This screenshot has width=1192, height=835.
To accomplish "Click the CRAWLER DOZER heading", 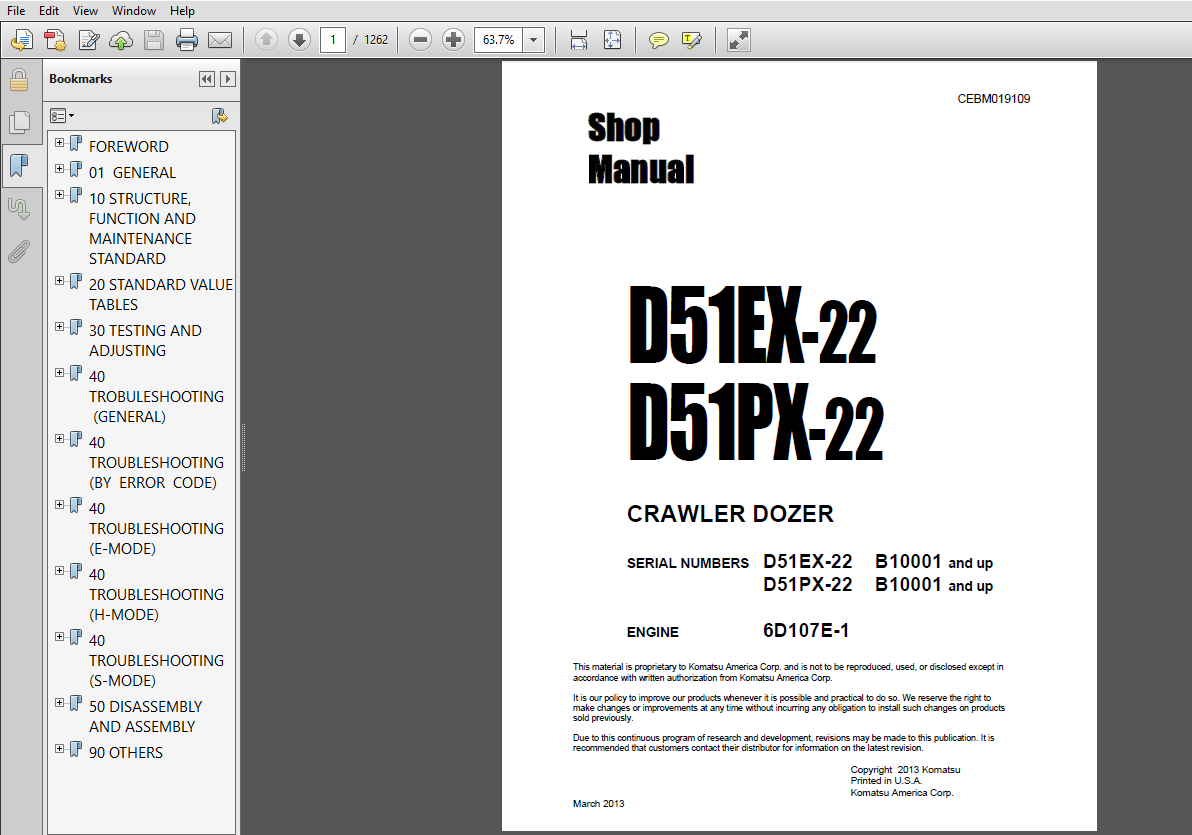I will [x=730, y=514].
